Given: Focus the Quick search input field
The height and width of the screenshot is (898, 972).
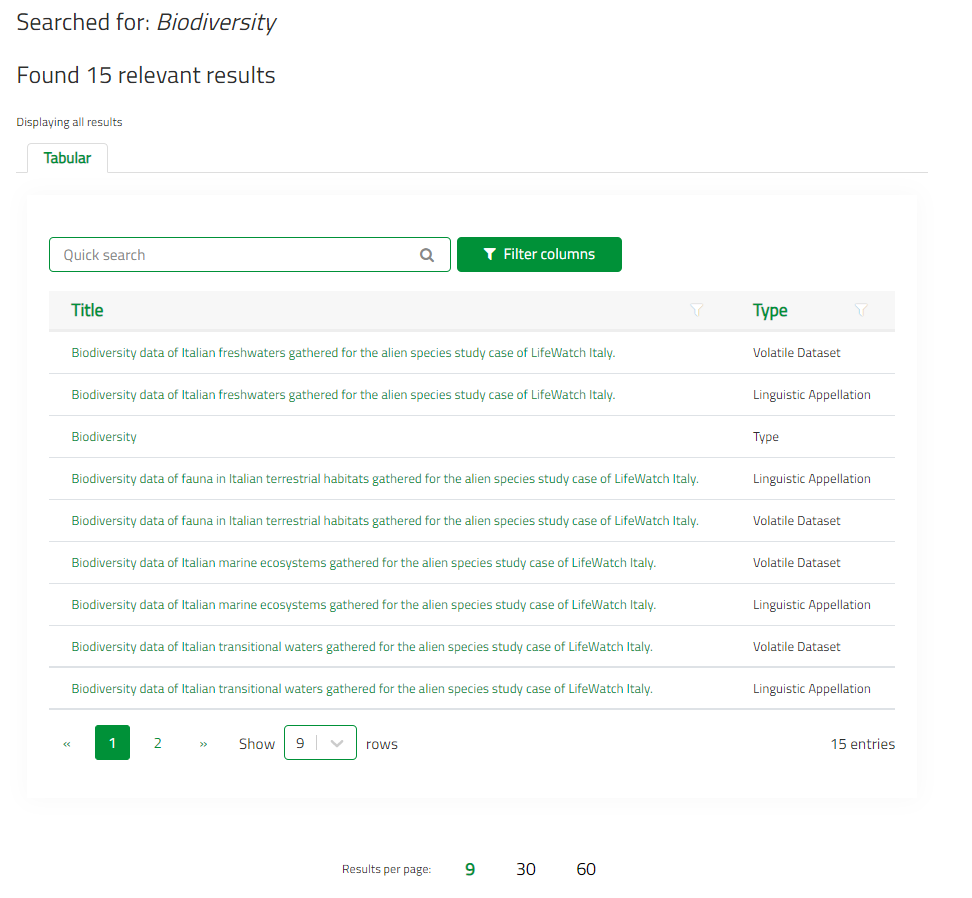Looking at the screenshot, I should (235, 255).
